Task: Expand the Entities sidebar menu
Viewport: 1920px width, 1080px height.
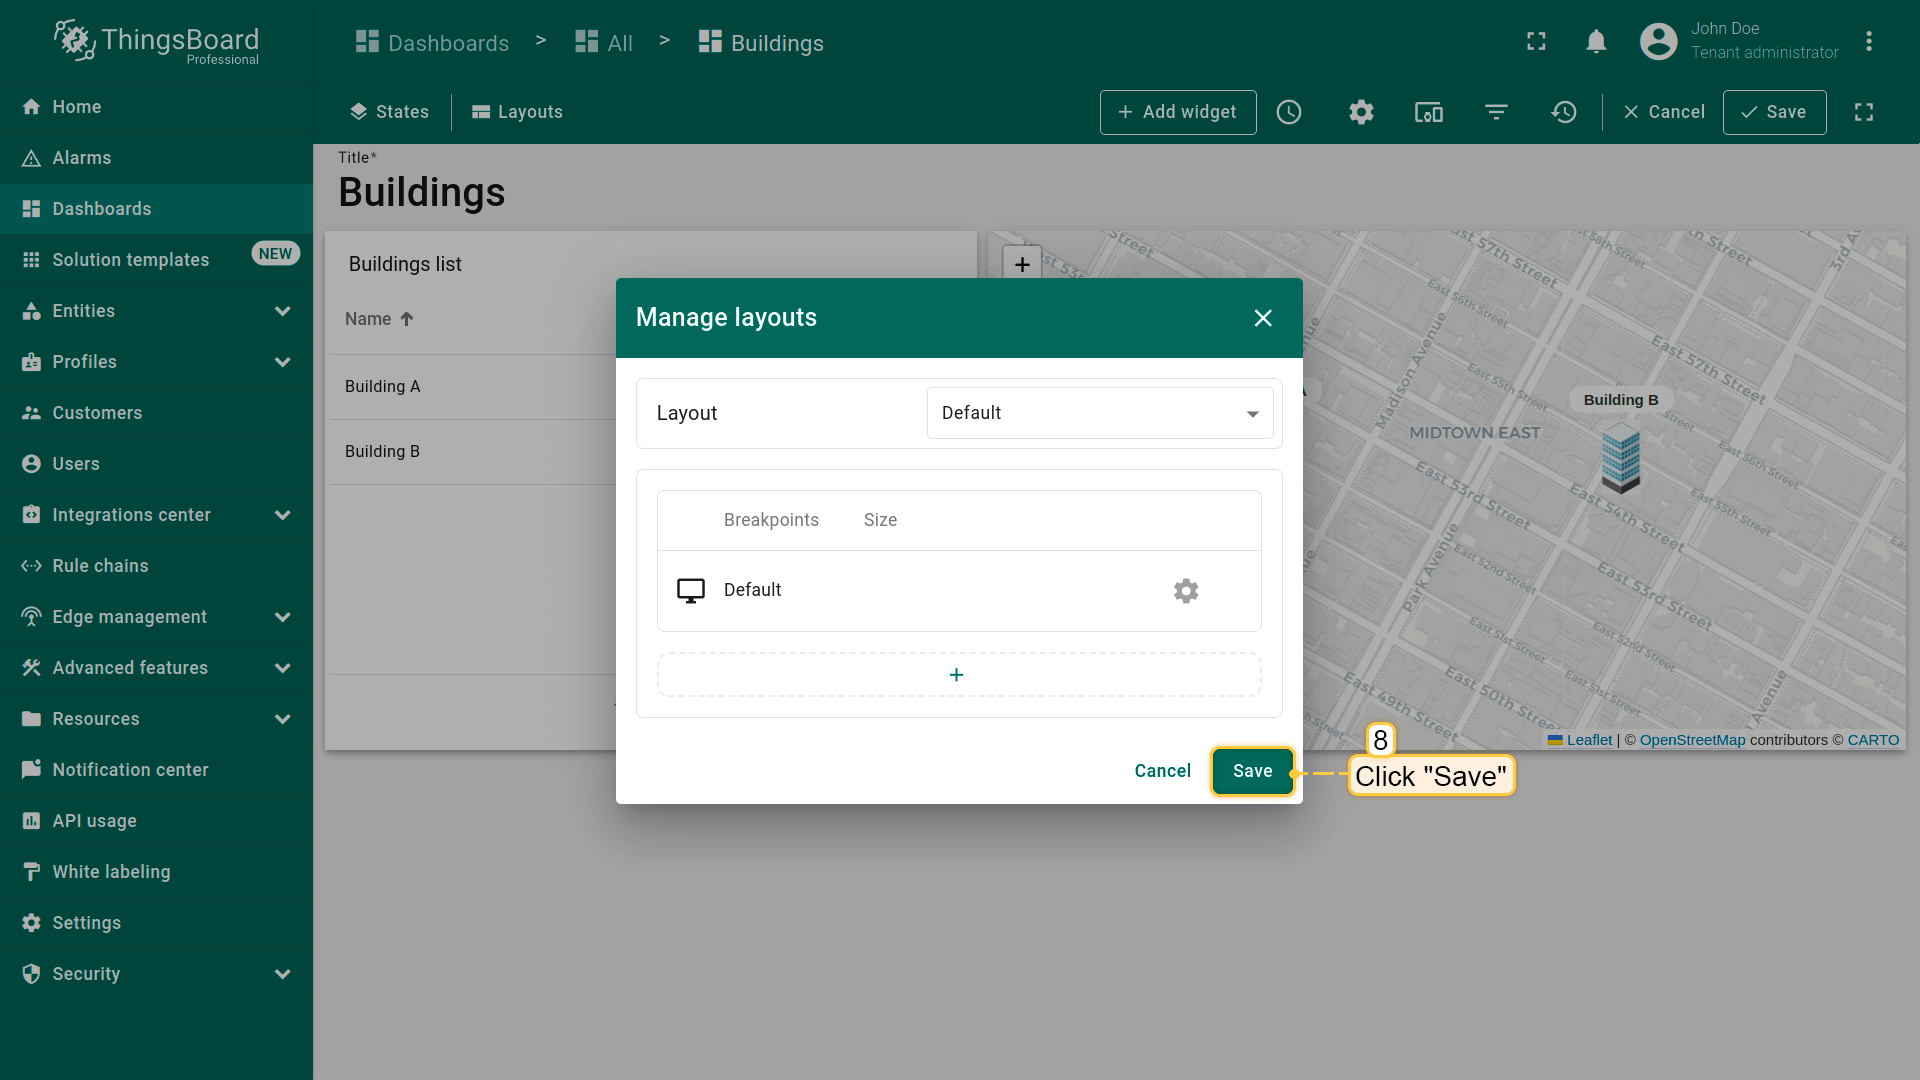Action: [283, 311]
